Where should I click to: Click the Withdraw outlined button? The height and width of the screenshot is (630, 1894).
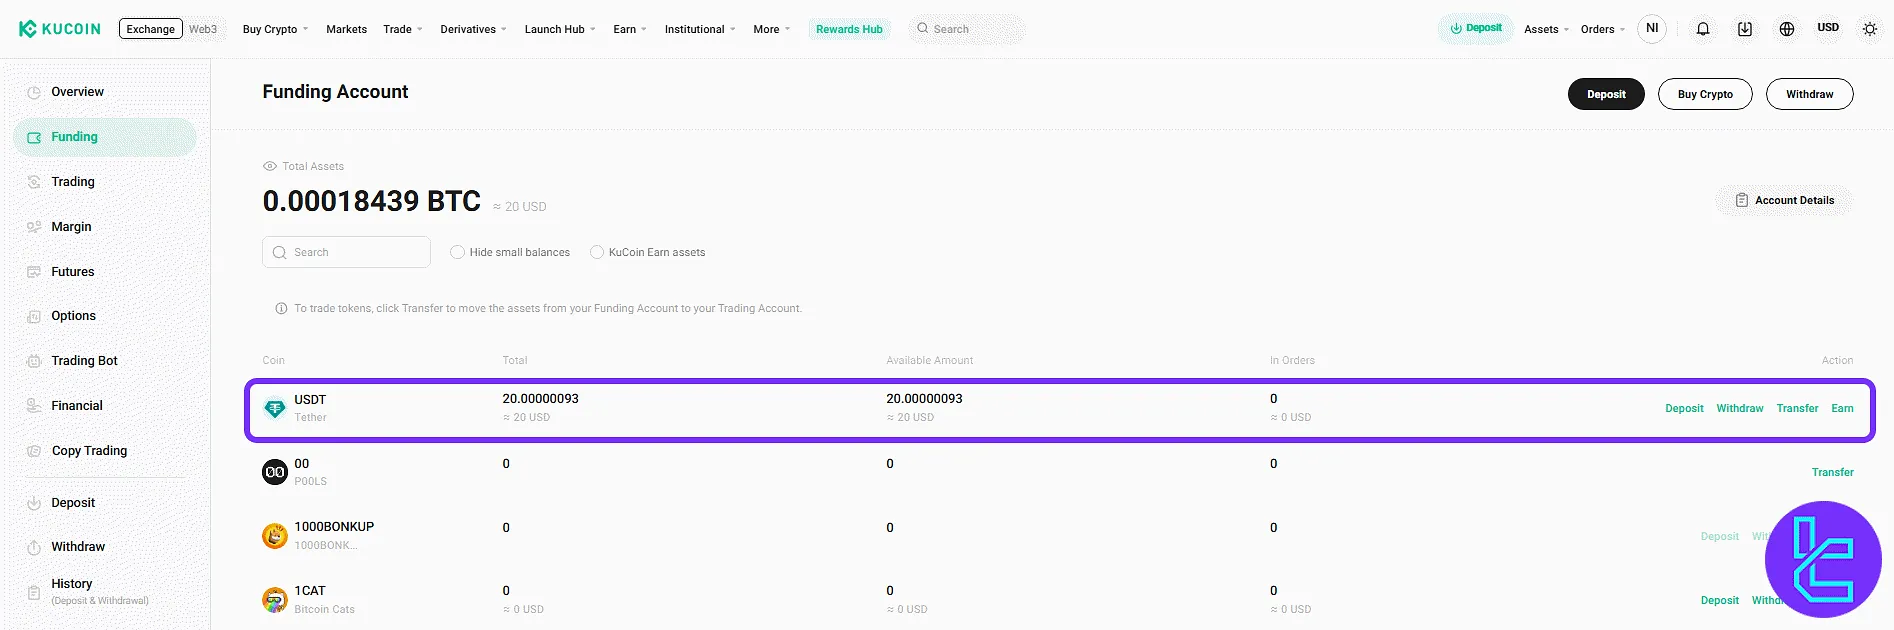coord(1810,94)
